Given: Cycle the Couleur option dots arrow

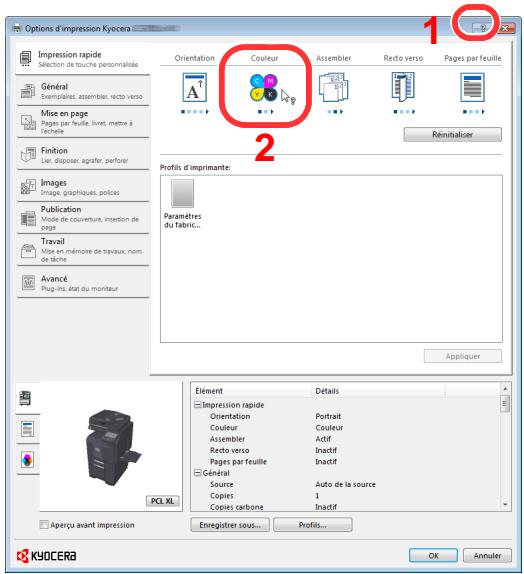Looking at the screenshot, I should 272,111.
